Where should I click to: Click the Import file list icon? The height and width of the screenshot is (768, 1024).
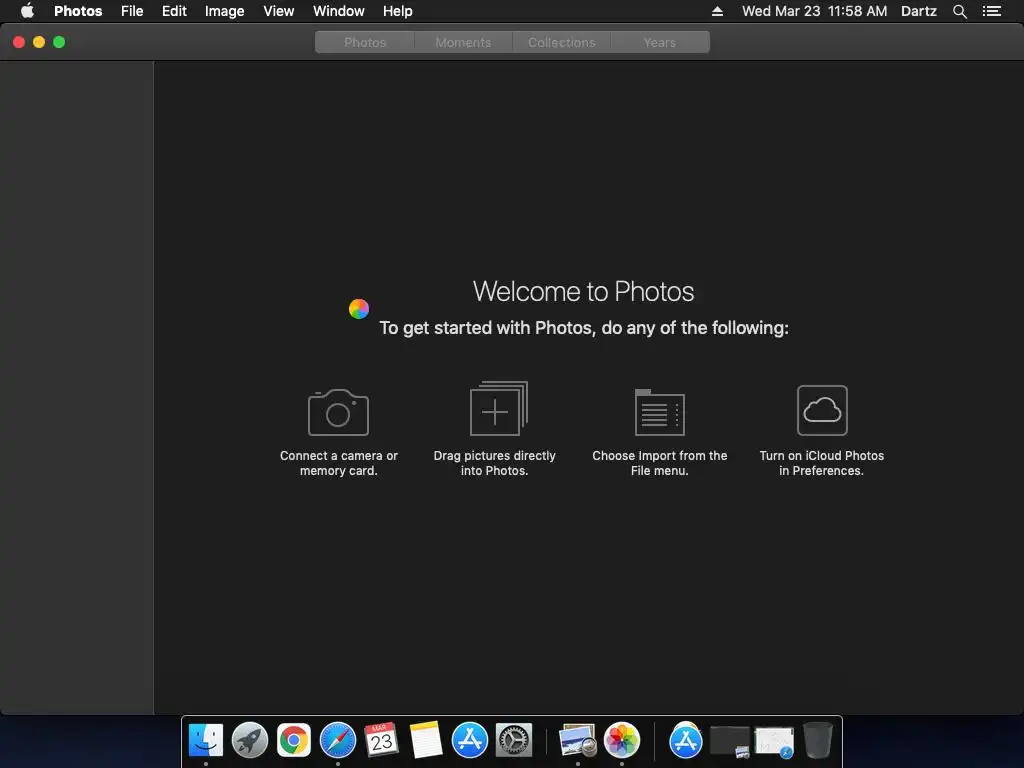(660, 412)
